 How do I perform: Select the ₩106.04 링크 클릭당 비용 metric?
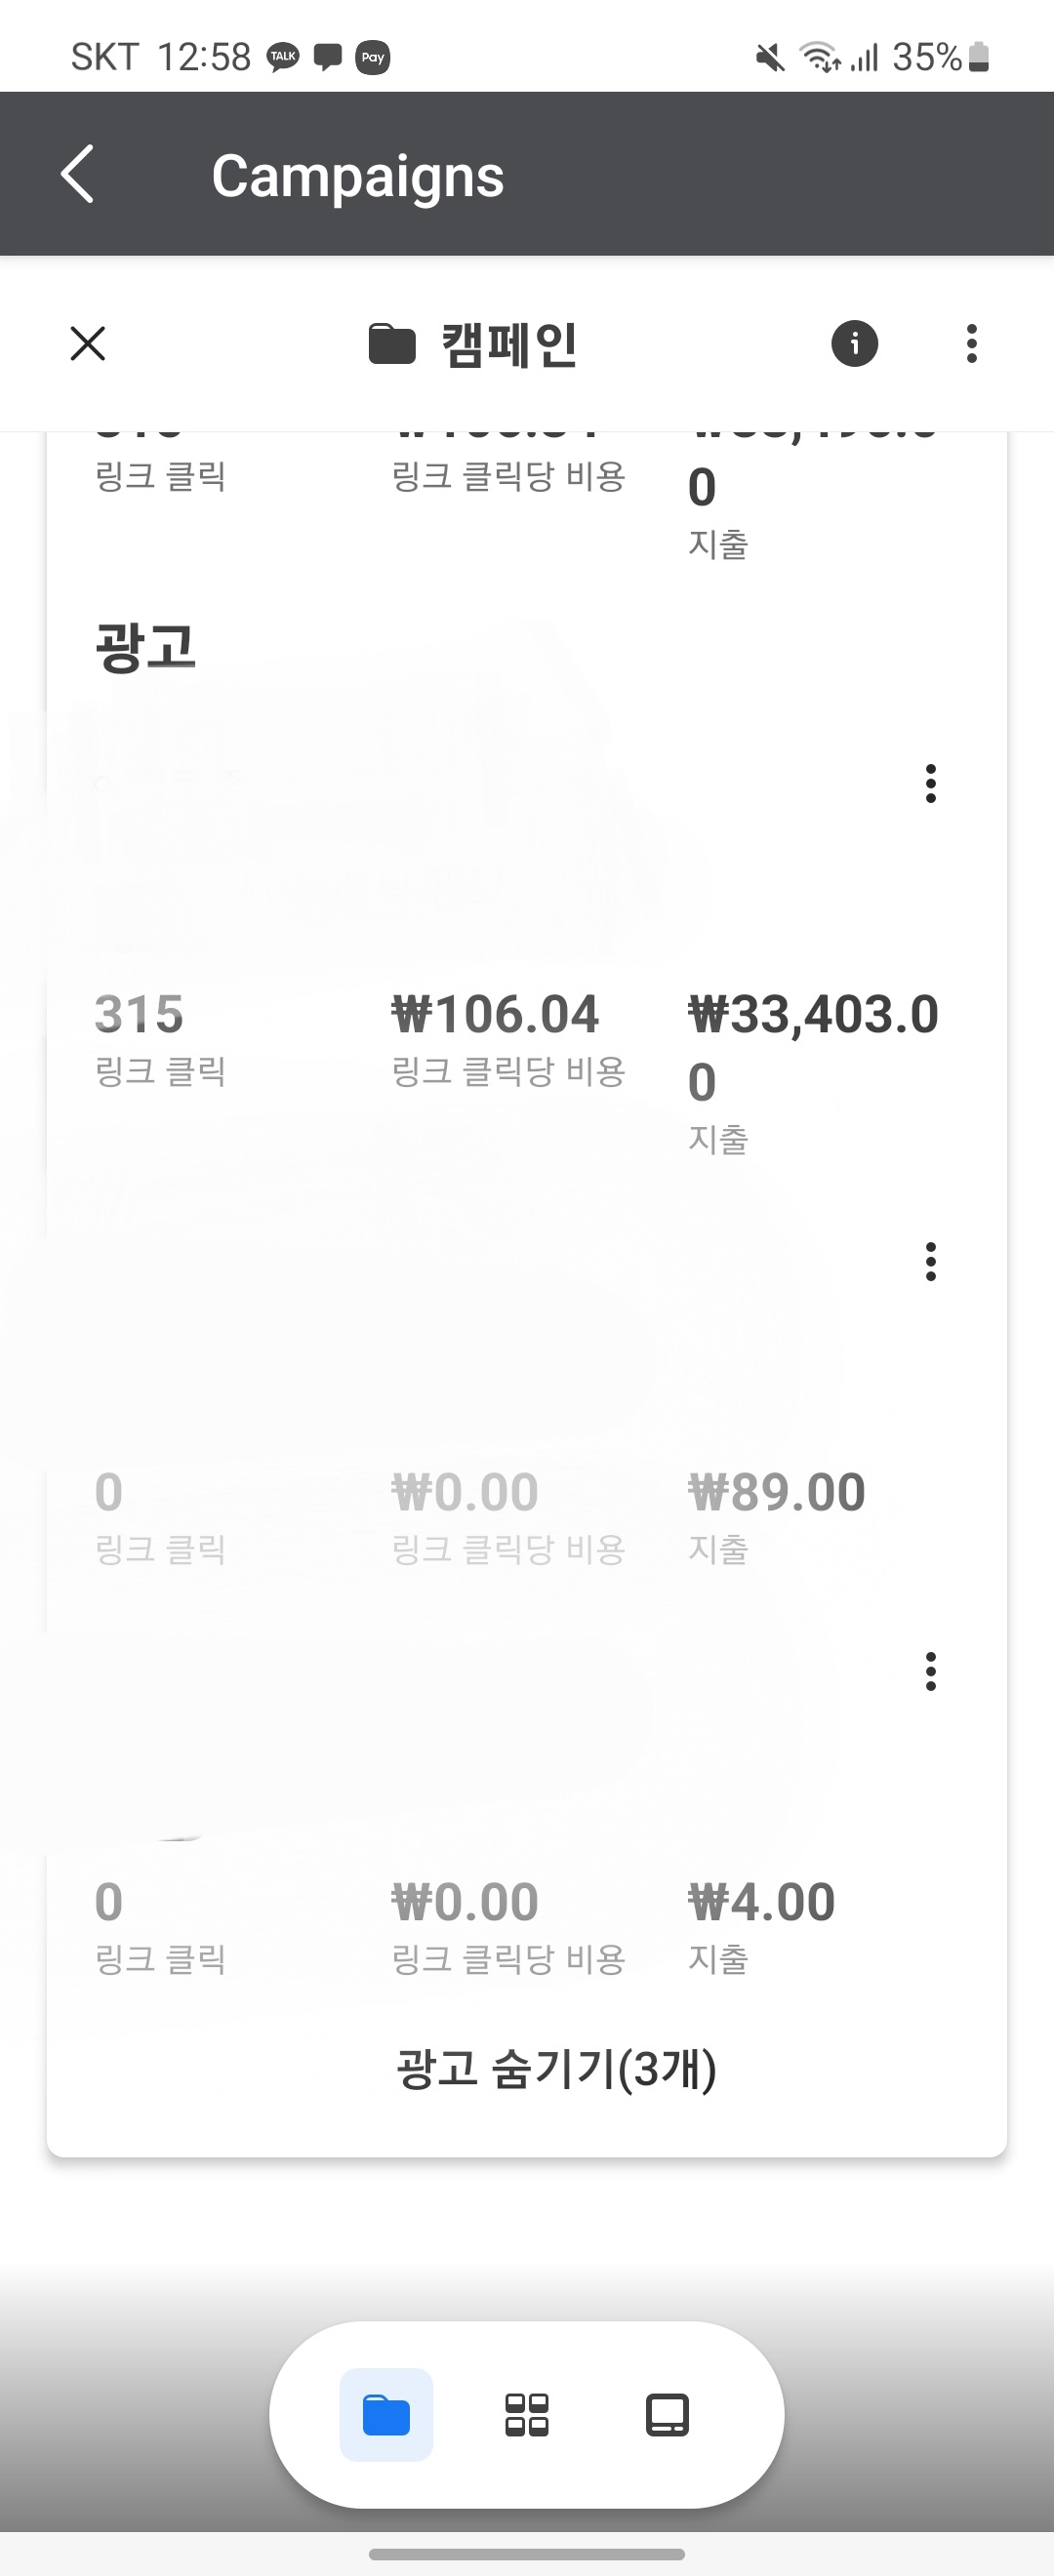508,1037
